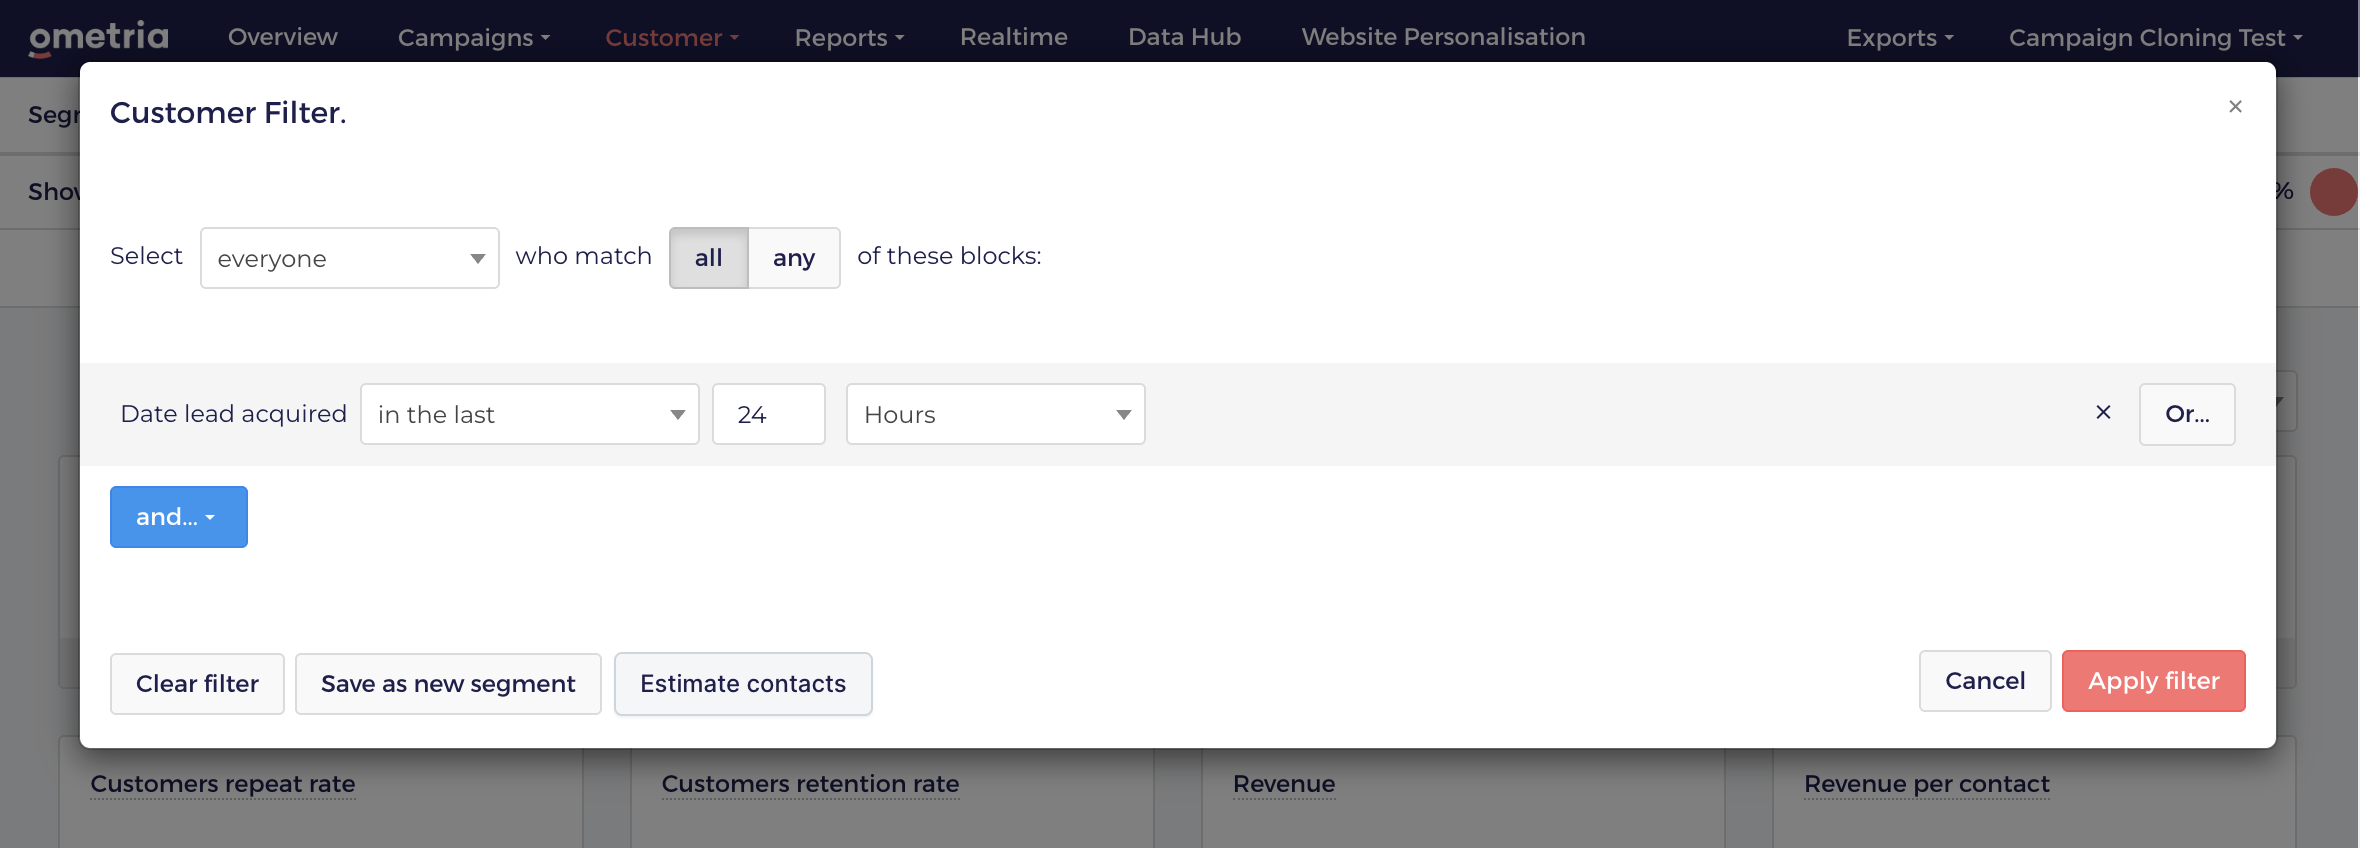Go to Realtime page
This screenshot has height=848, width=2360.
1014,37
